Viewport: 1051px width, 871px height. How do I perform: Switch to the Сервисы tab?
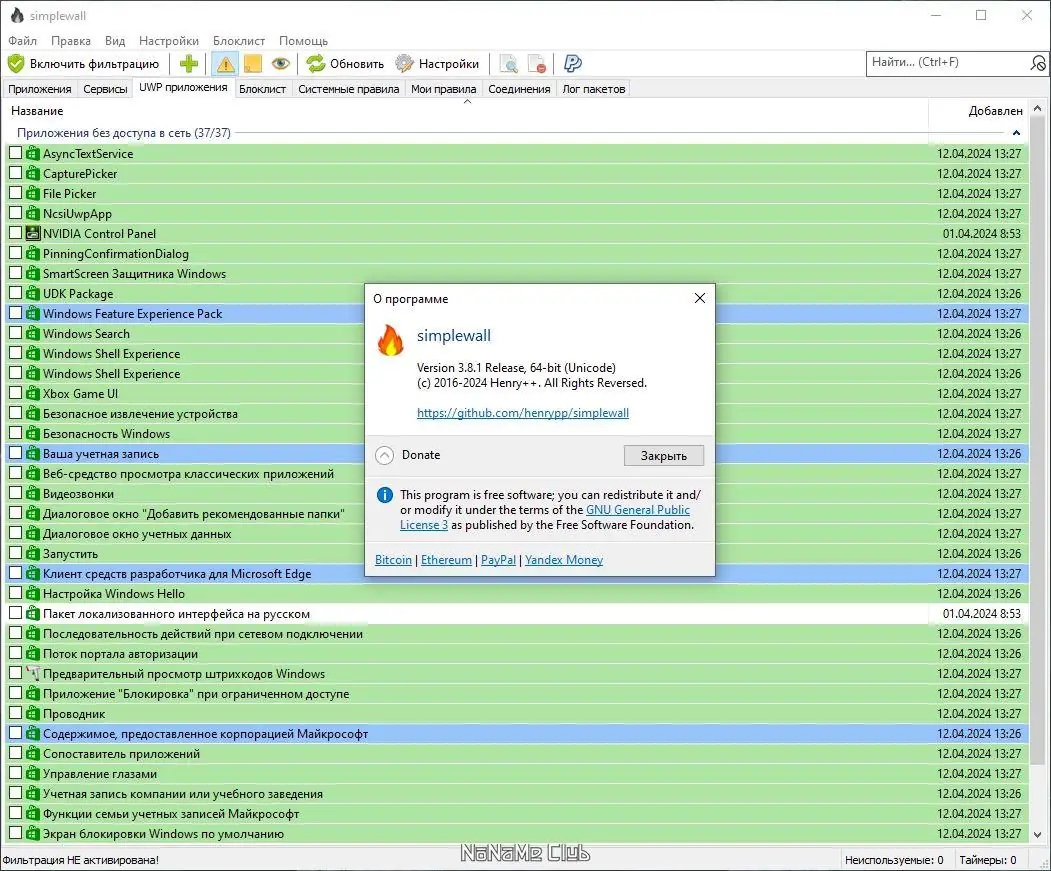(105, 89)
